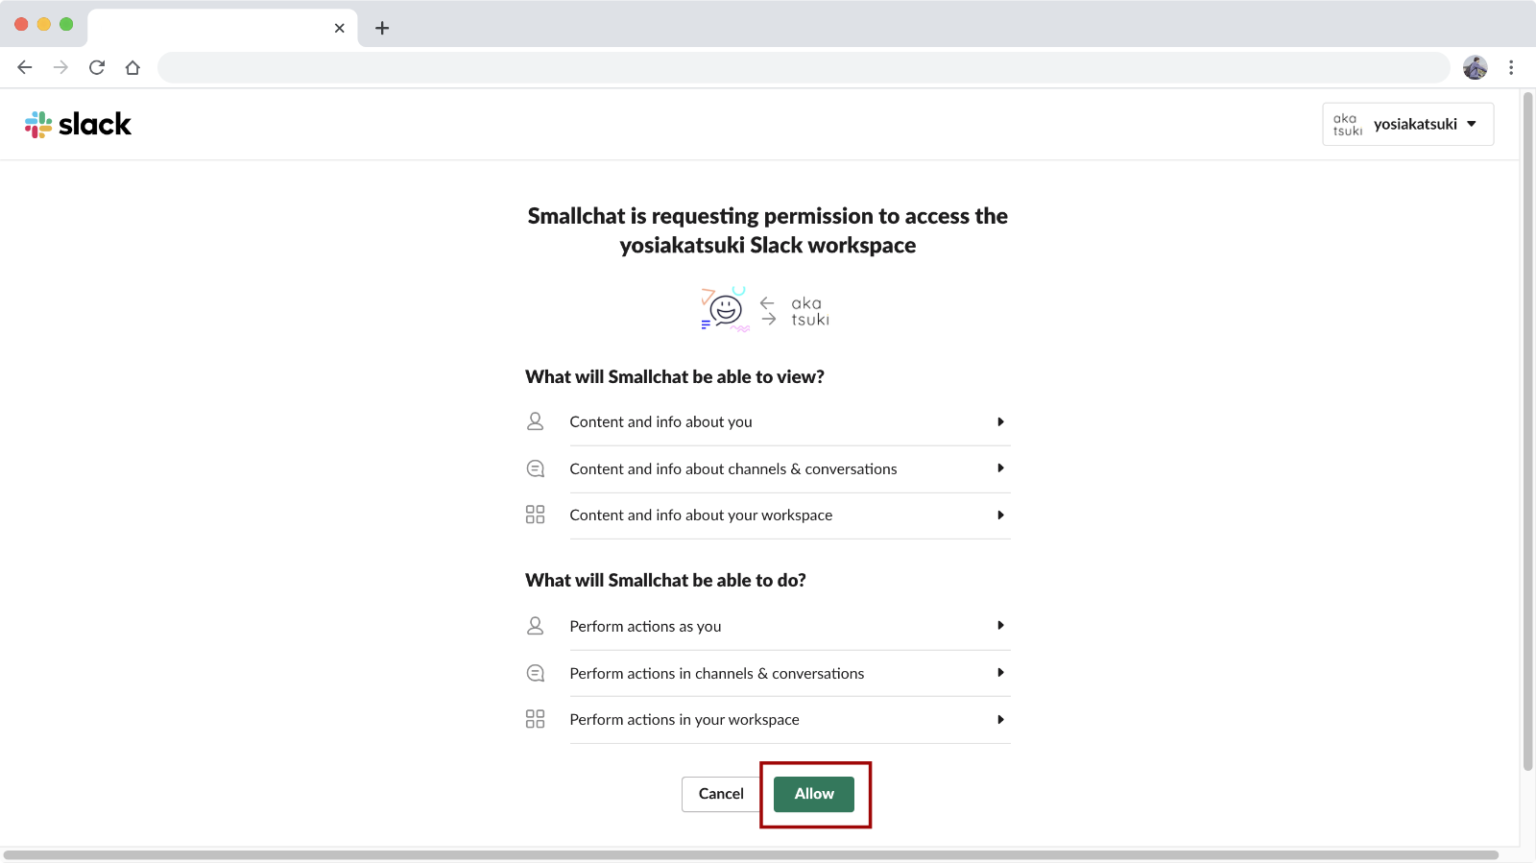The width and height of the screenshot is (1536, 863).
Task: Expand Content and info about channels and conversations
Action: (1000, 468)
